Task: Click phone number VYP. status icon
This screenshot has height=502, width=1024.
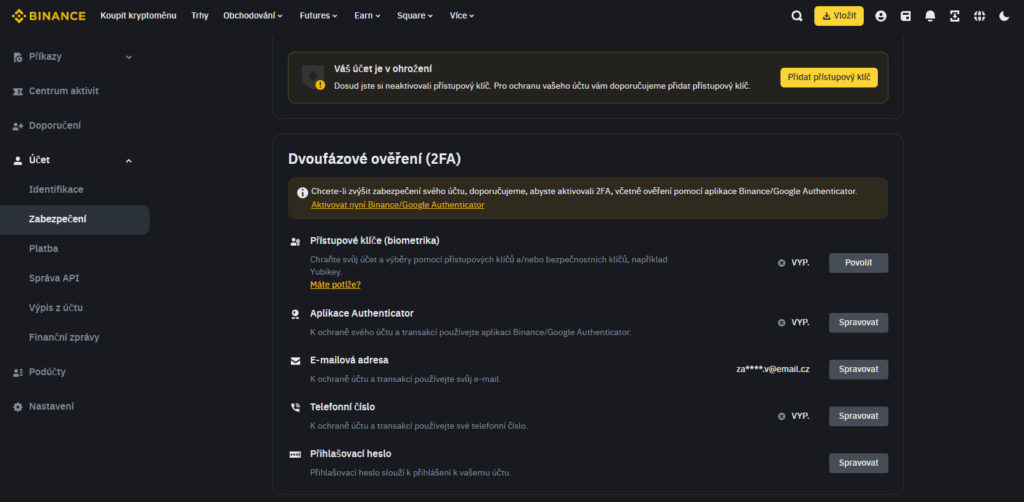Action: pyautogui.click(x=782, y=416)
